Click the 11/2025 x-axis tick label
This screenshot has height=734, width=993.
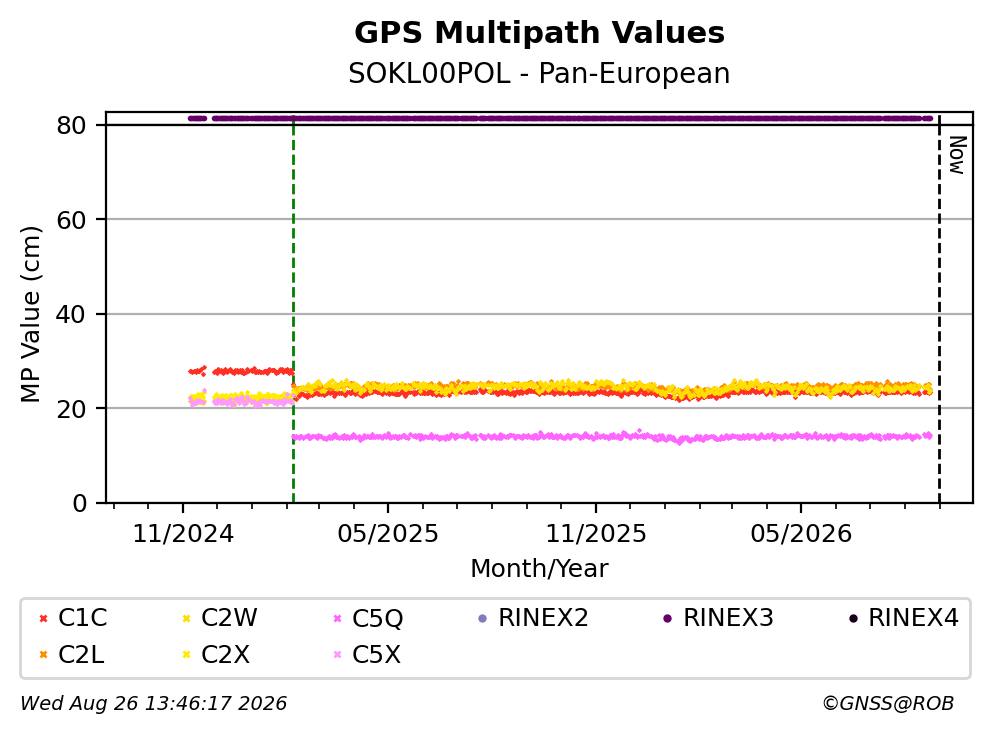(x=596, y=534)
